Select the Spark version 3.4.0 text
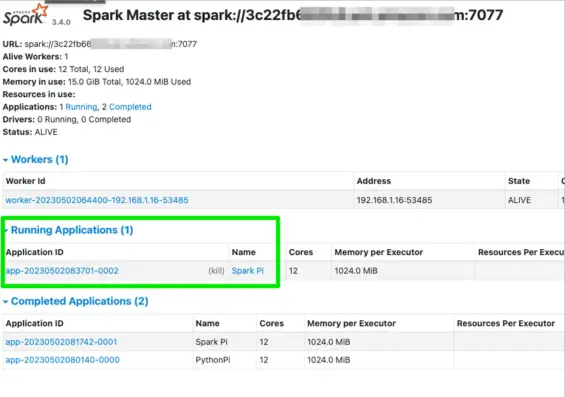Screen dimensions: 565x397 pos(61,22)
